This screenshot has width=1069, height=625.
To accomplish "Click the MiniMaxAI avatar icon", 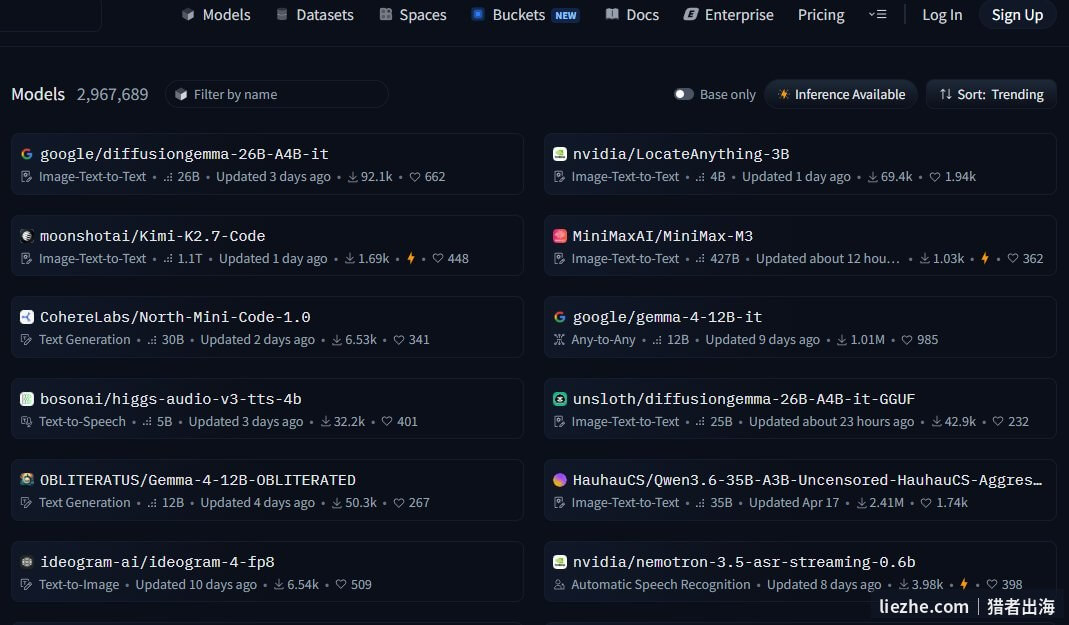I will pyautogui.click(x=560, y=236).
